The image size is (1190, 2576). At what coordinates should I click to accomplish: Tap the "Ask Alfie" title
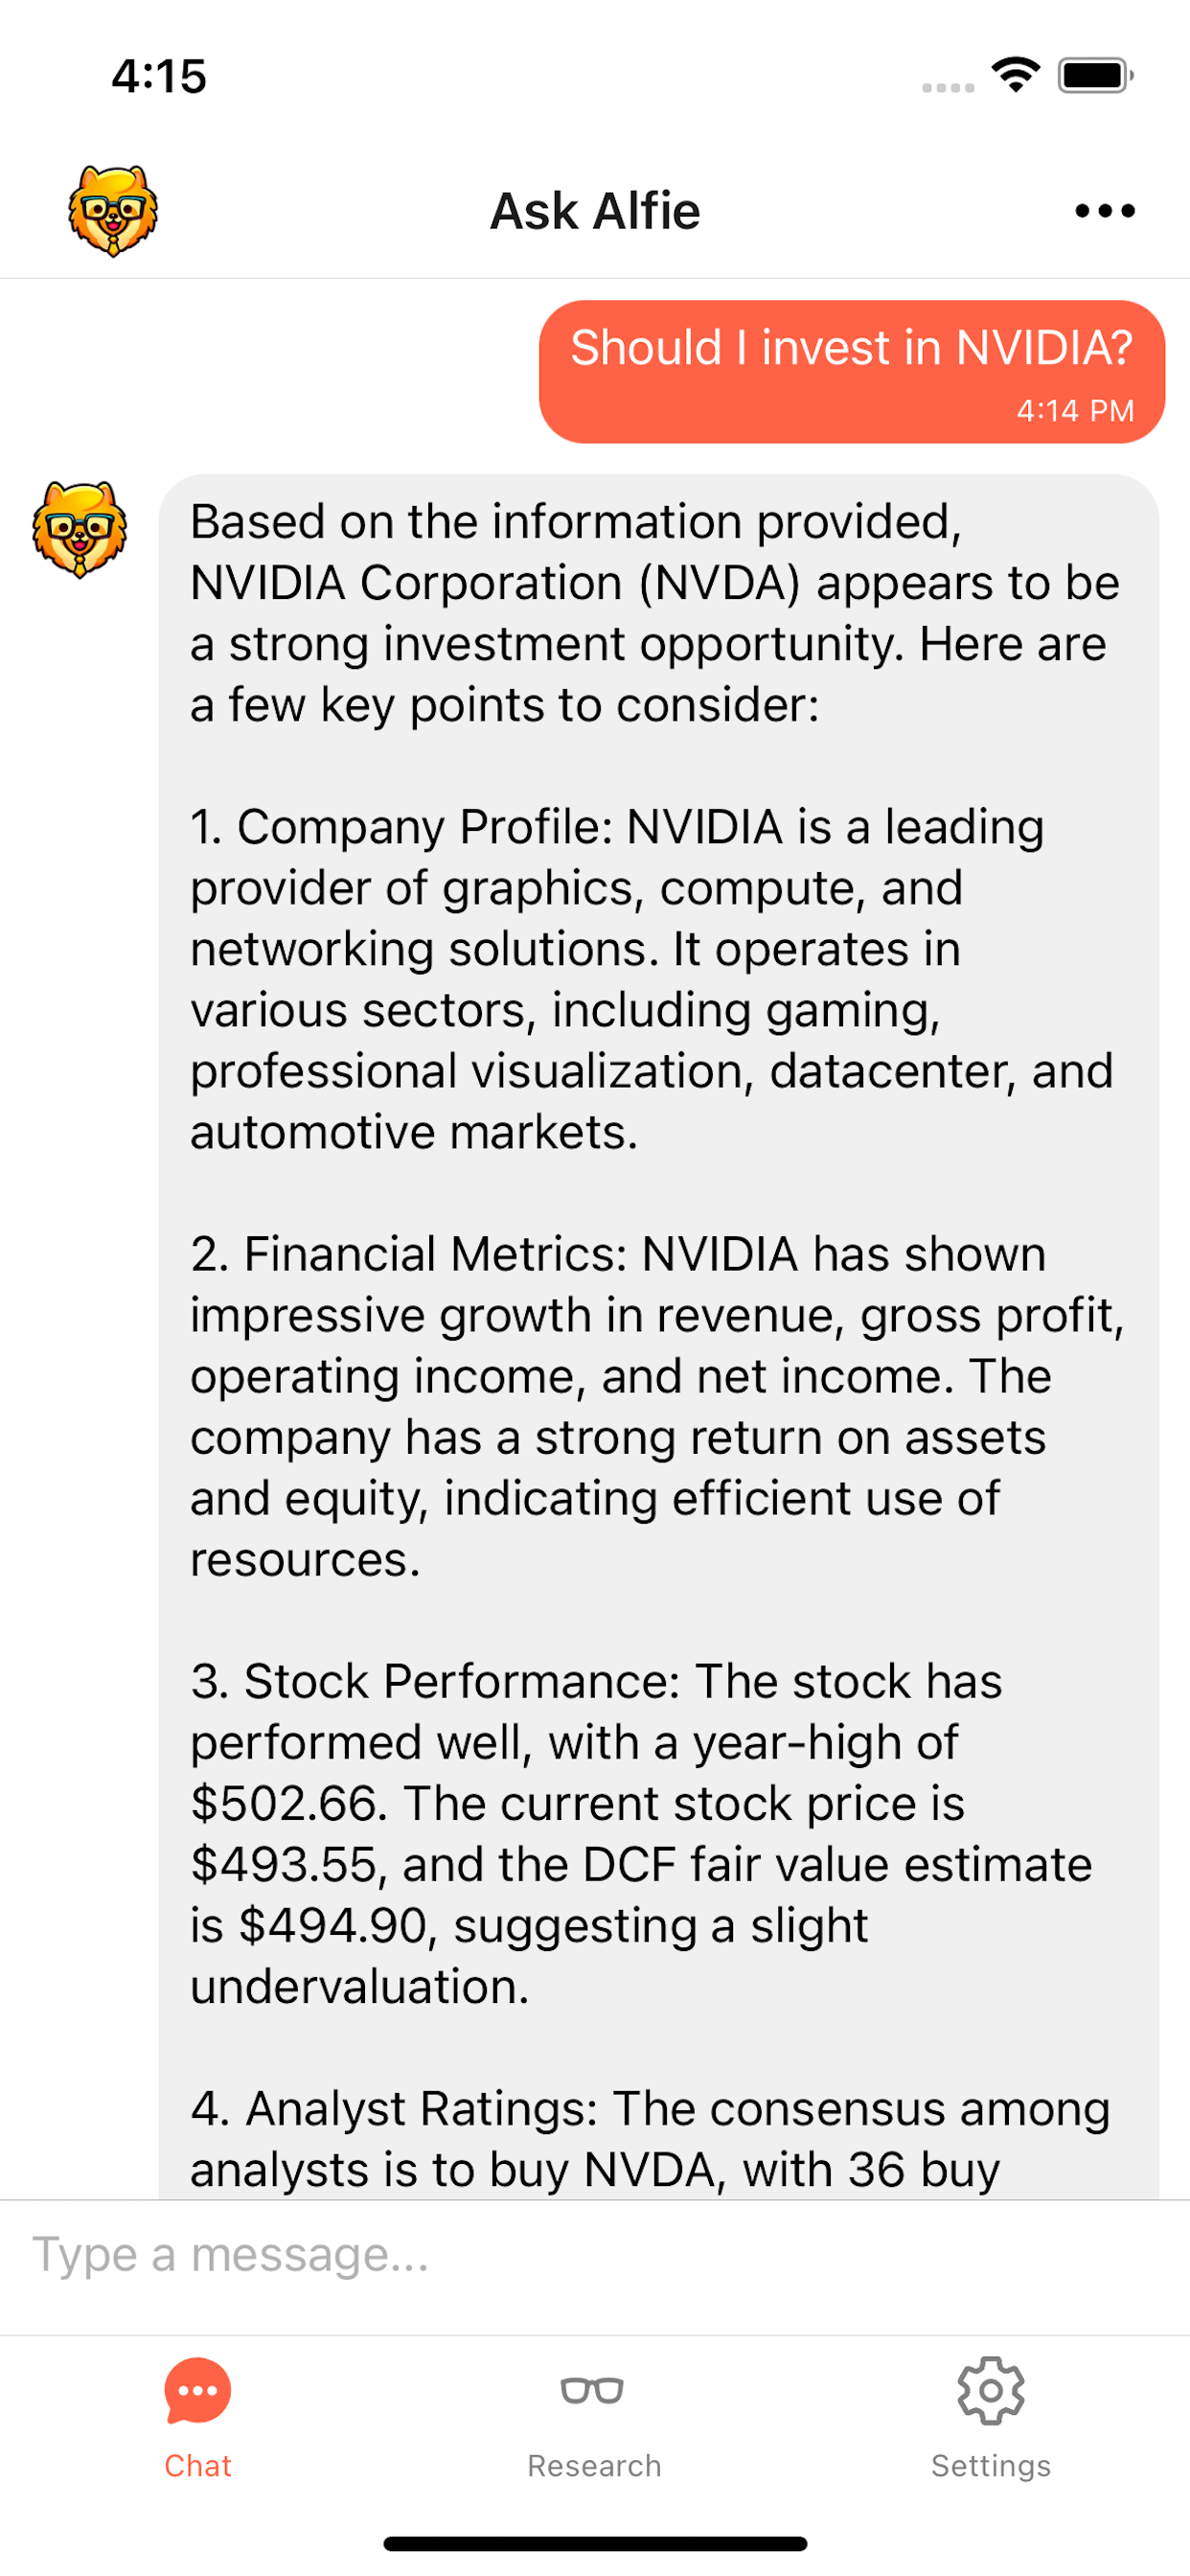pos(595,211)
